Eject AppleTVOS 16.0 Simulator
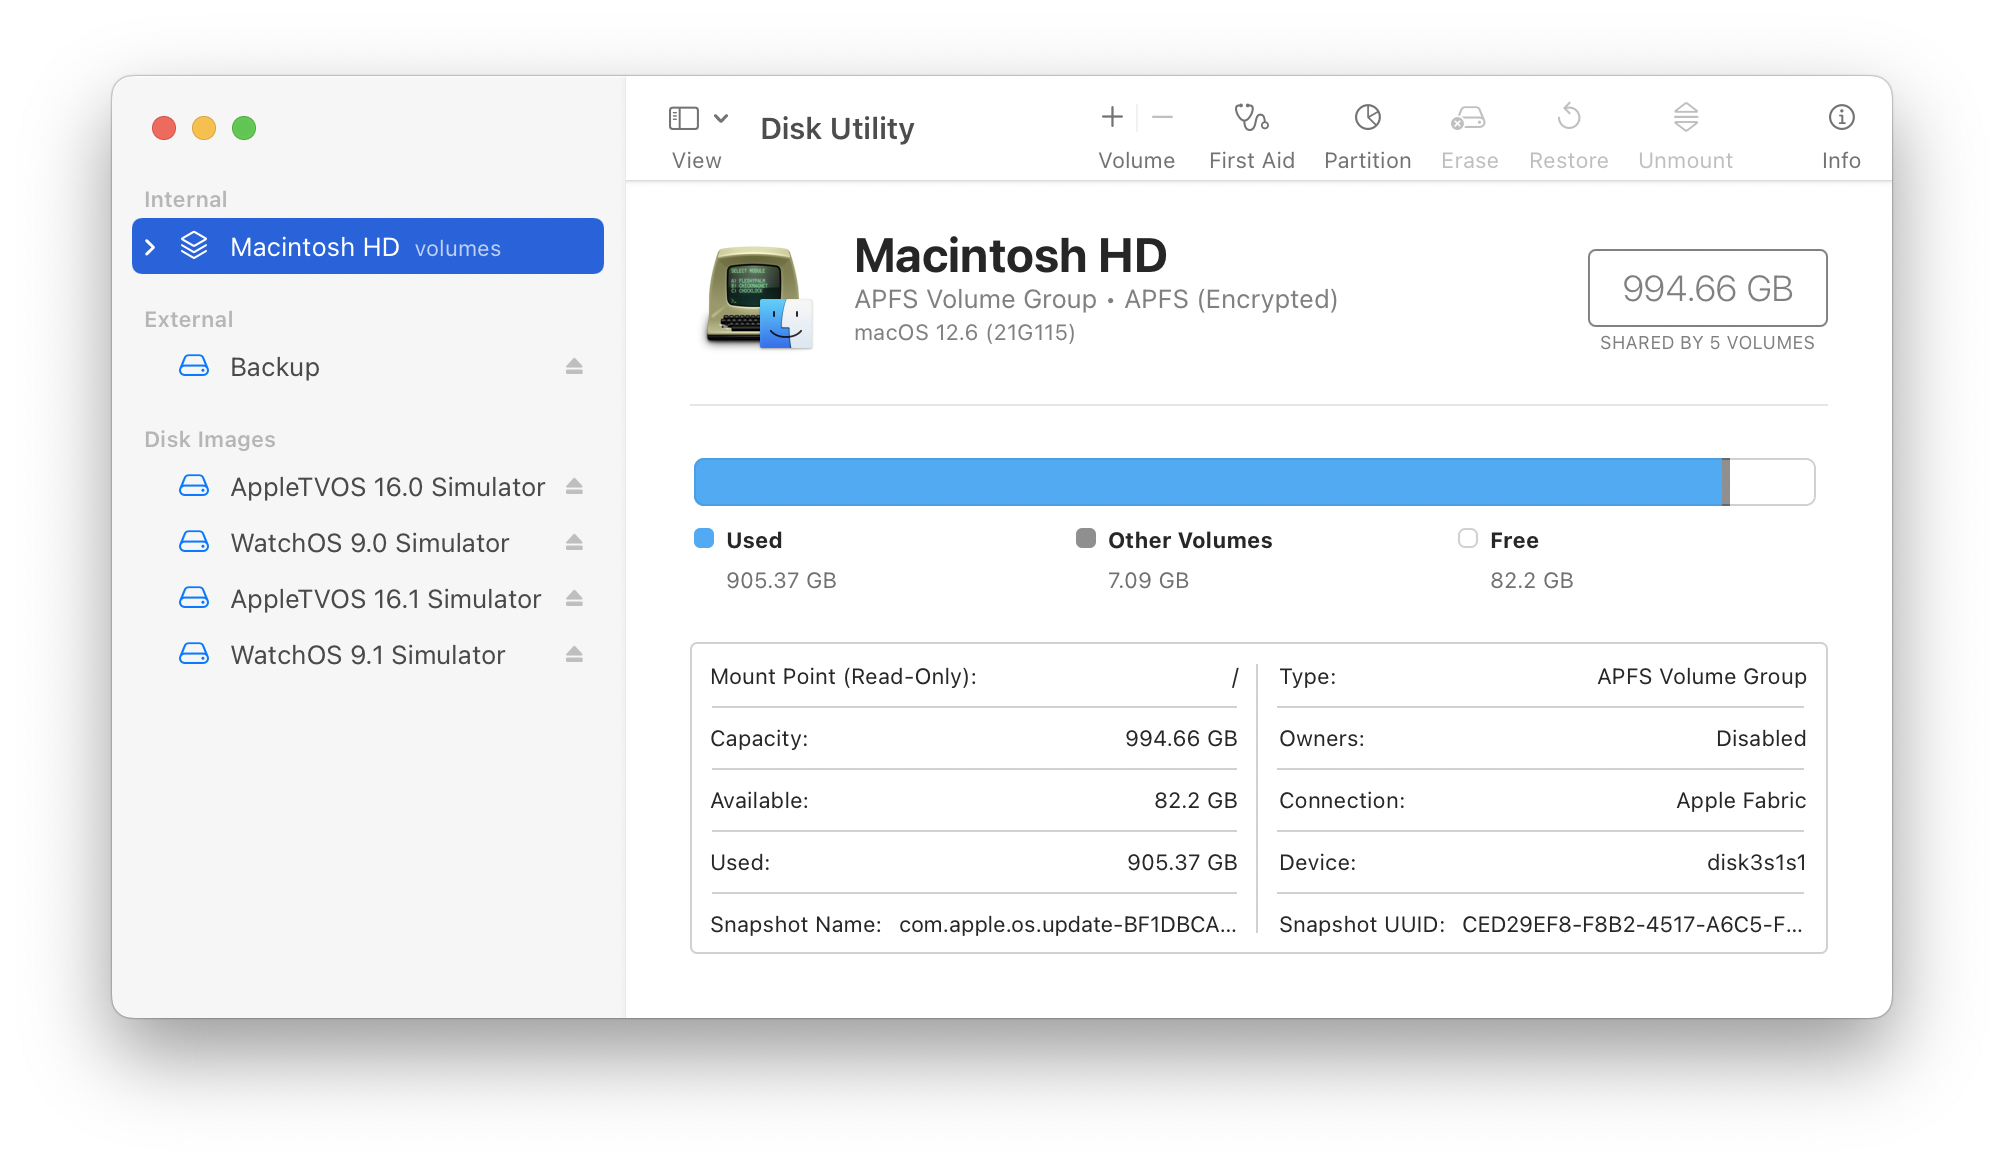 coord(574,487)
